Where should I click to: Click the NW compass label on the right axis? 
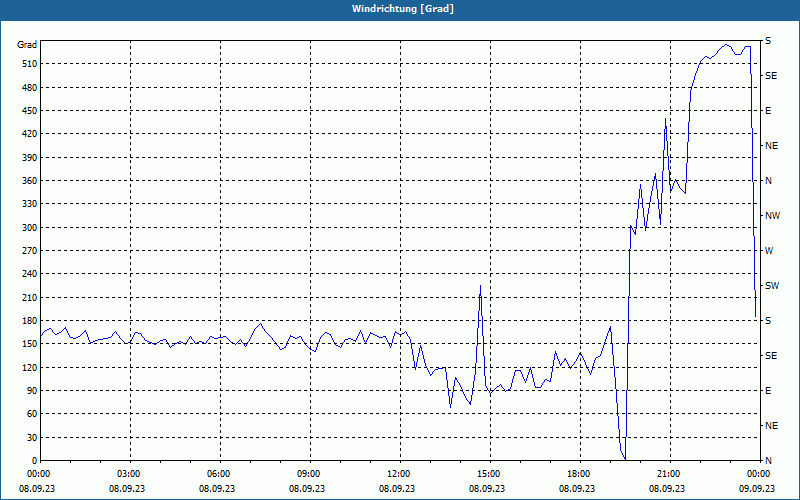[772, 216]
